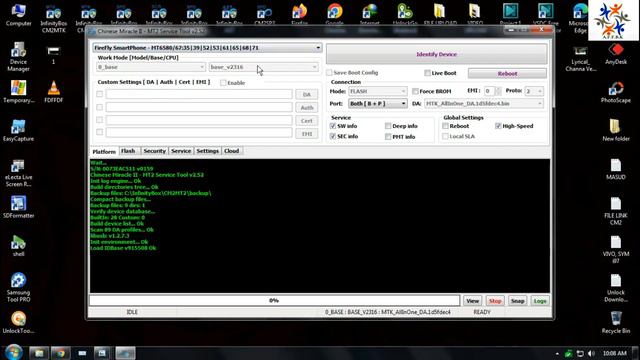This screenshot has height=360, width=640.
Task: Switch to the Security tab
Action: [x=155, y=151]
